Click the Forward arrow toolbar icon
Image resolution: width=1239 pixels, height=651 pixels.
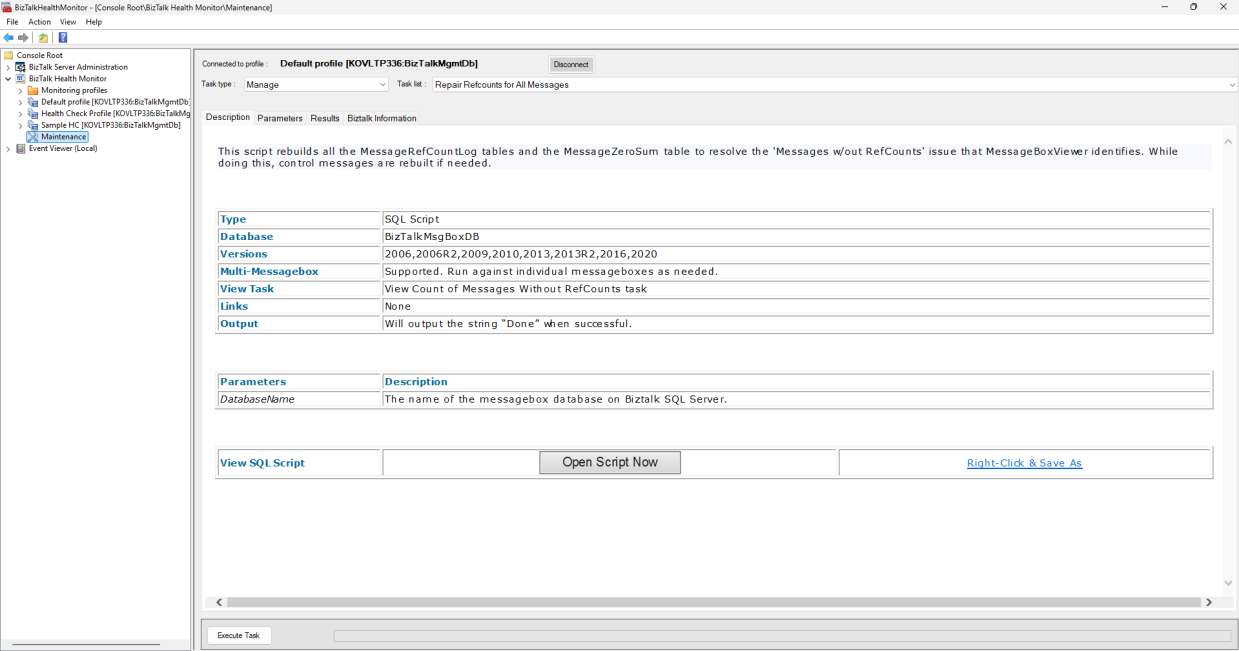point(23,38)
